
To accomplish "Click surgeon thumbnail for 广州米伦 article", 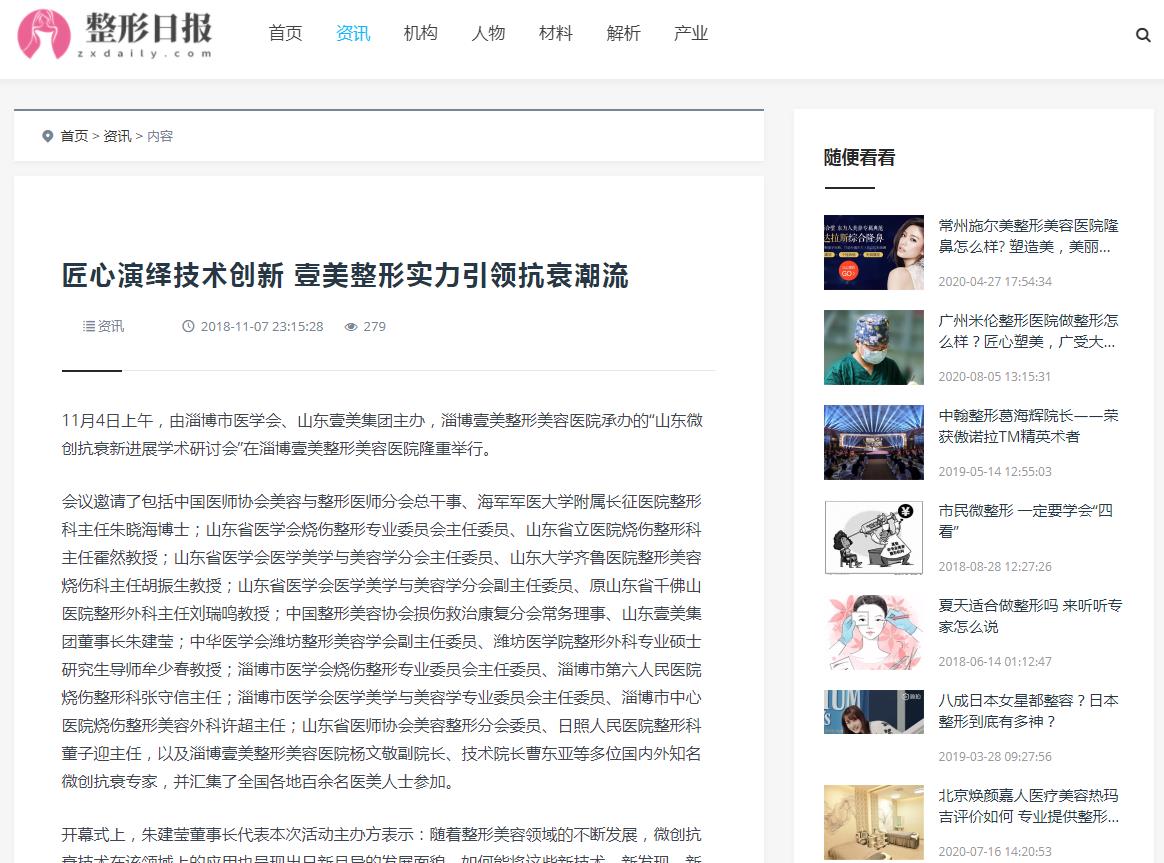I will (874, 347).
